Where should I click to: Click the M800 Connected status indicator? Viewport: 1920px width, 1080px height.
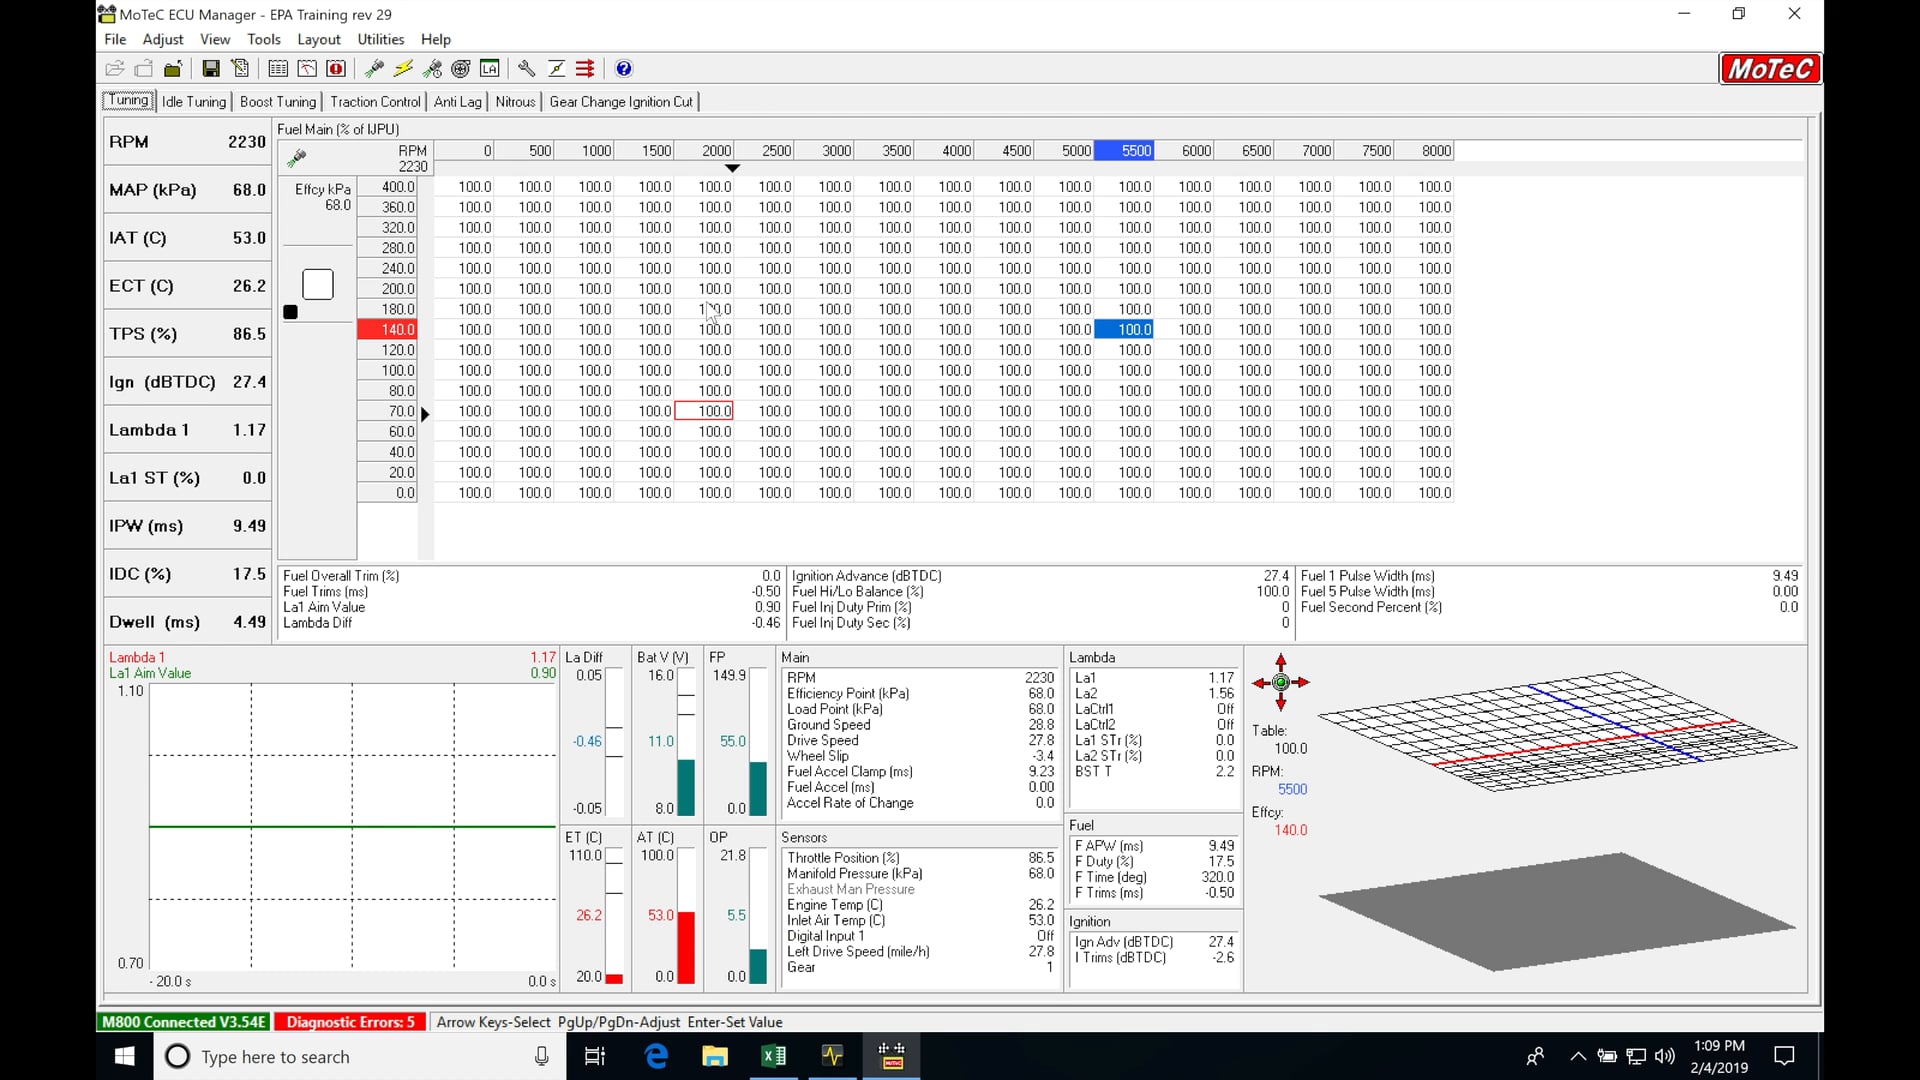pyautogui.click(x=183, y=1022)
